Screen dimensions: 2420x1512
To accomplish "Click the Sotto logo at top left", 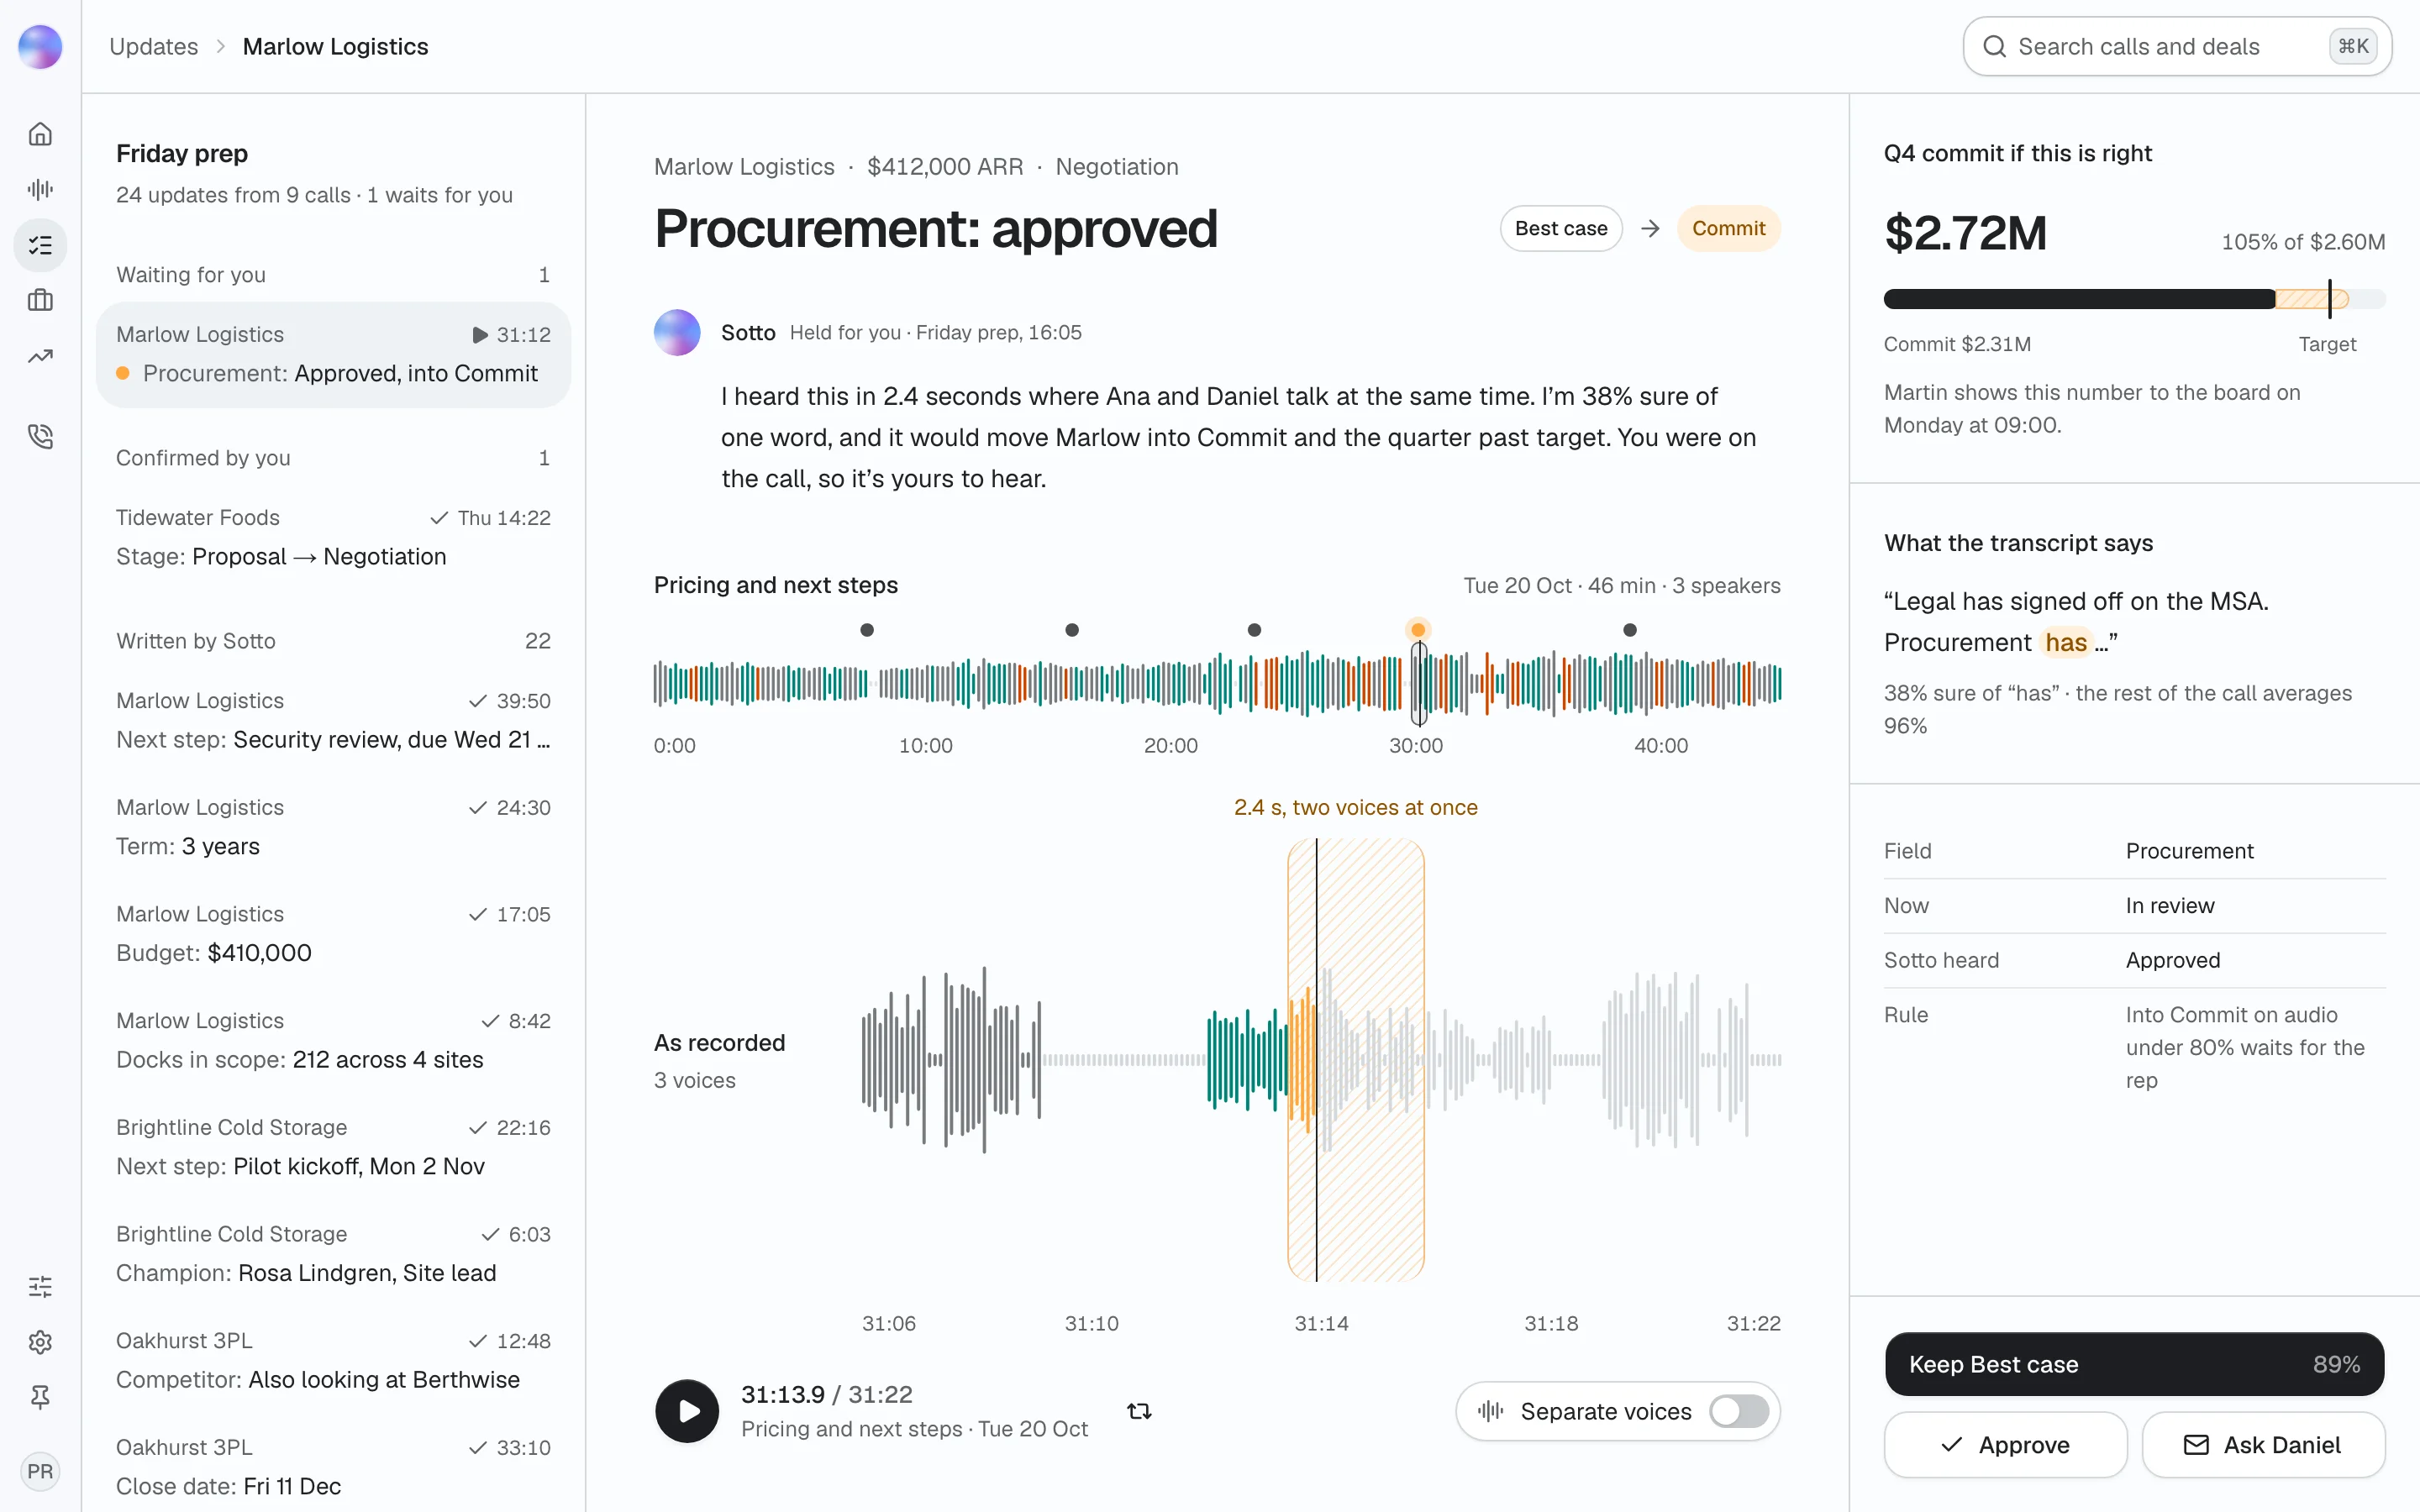I will [40, 47].
